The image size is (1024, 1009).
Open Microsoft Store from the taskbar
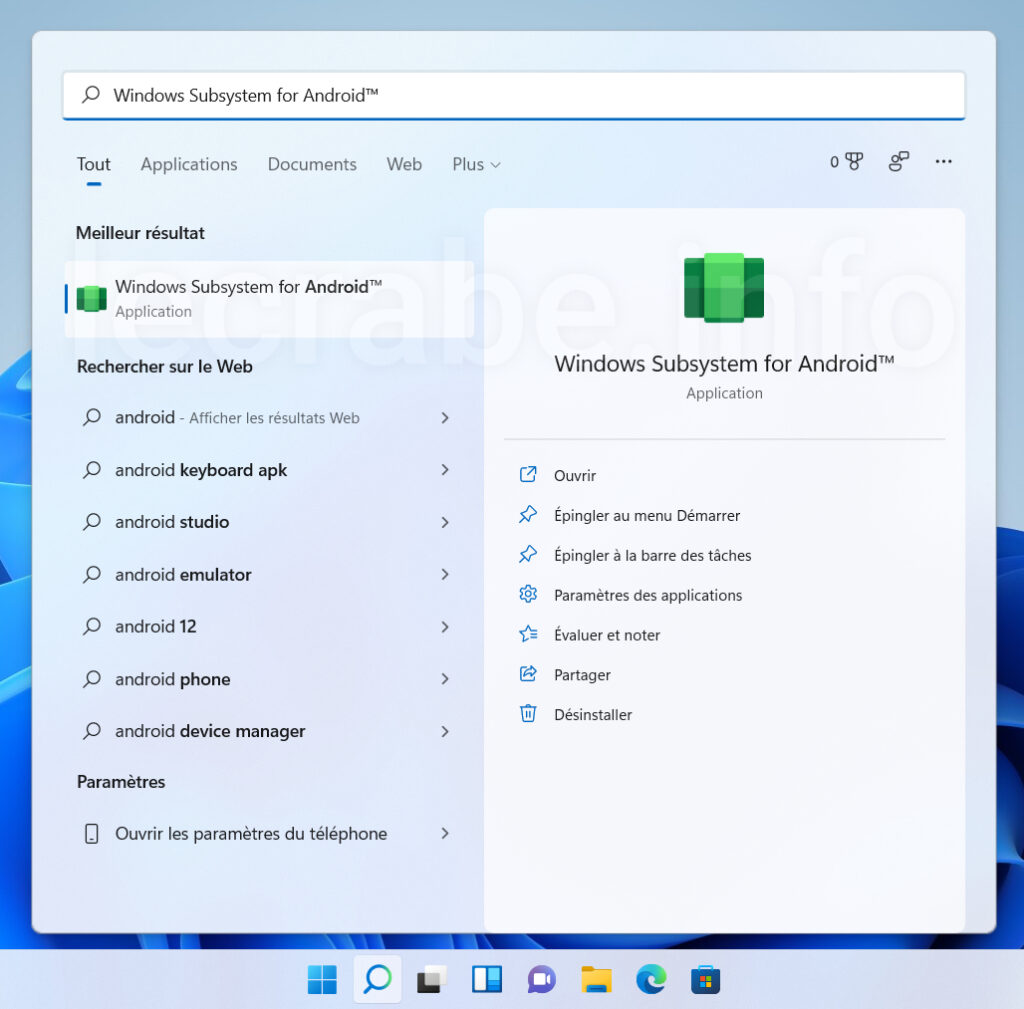coord(705,979)
